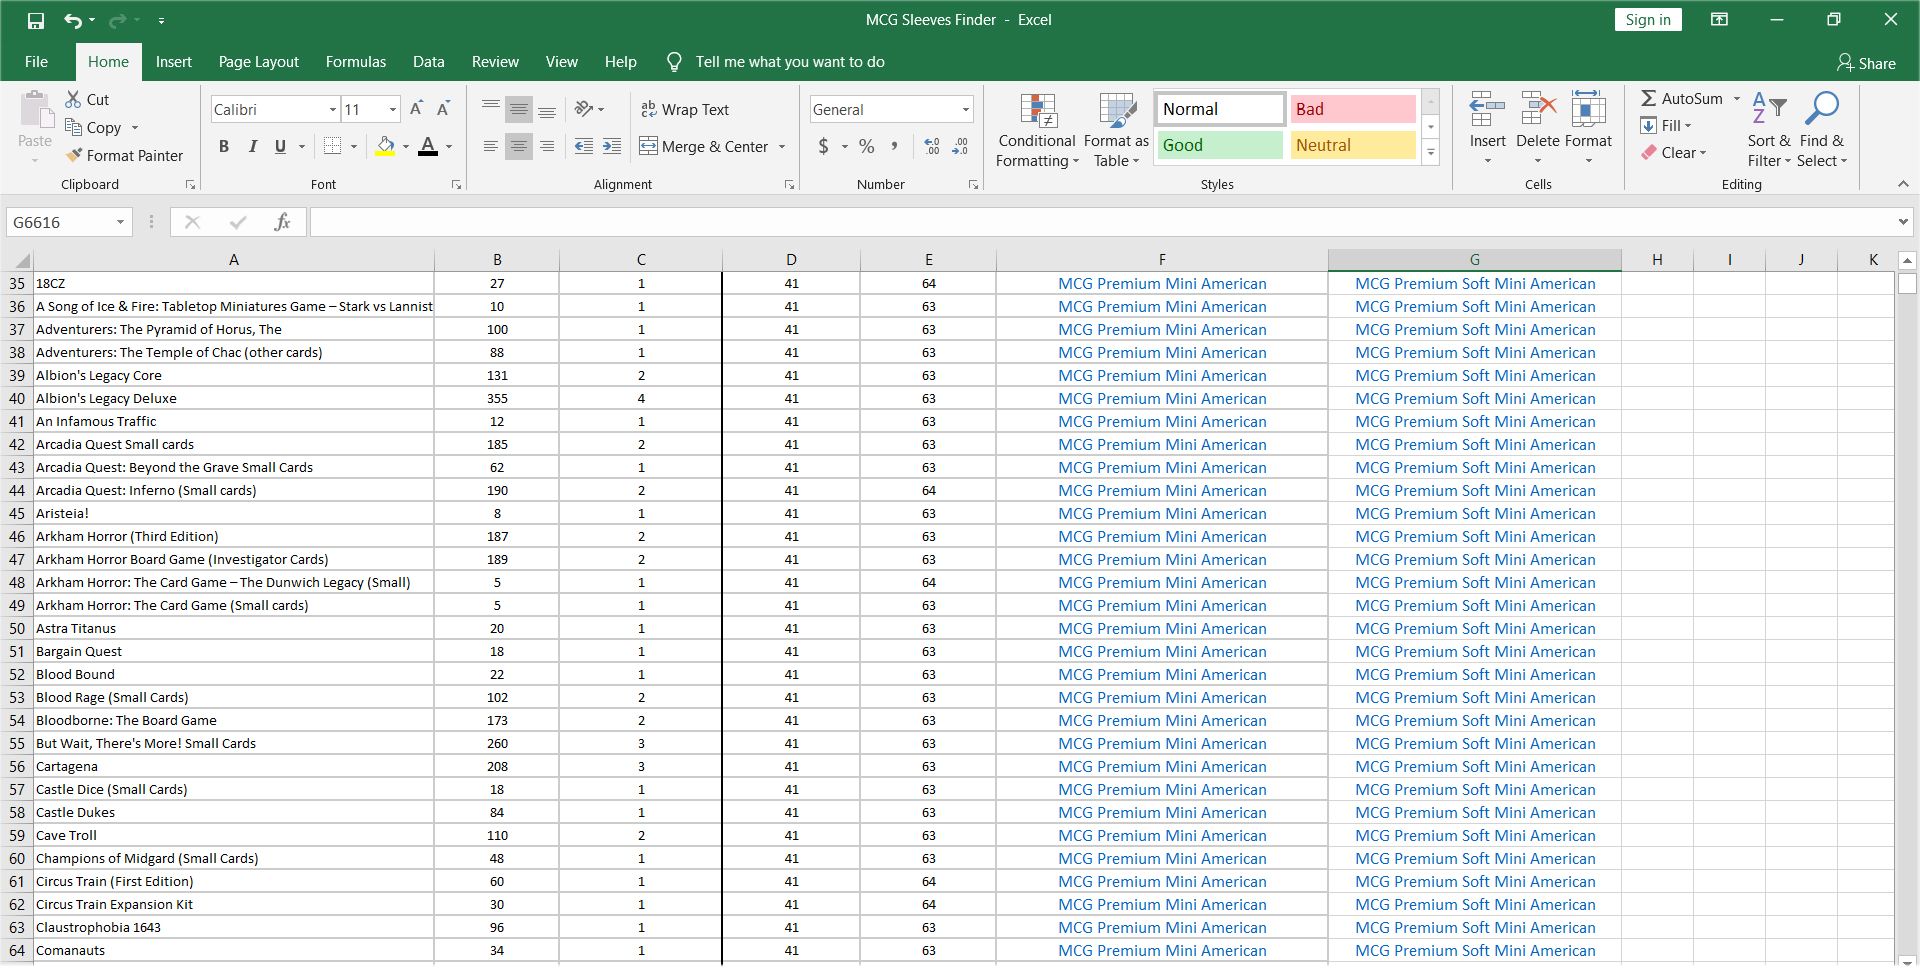Viewport: 1920px width, 968px height.
Task: Apply the Bad cell style
Action: [1352, 109]
